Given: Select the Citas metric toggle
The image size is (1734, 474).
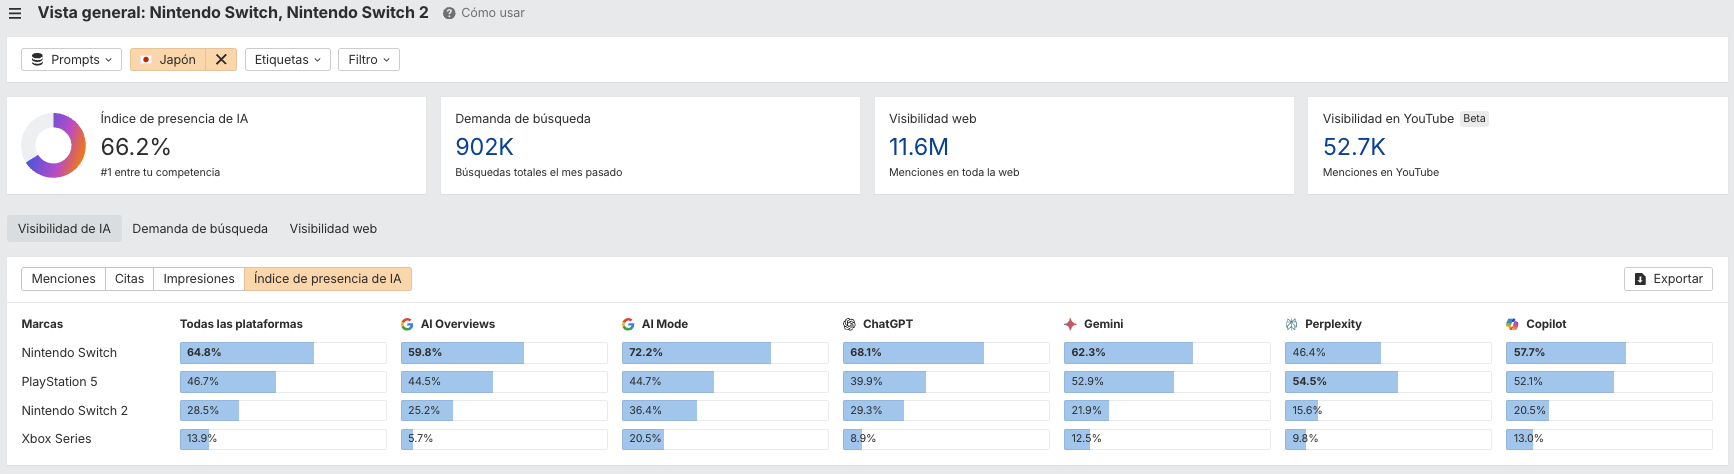Looking at the screenshot, I should click(x=129, y=279).
